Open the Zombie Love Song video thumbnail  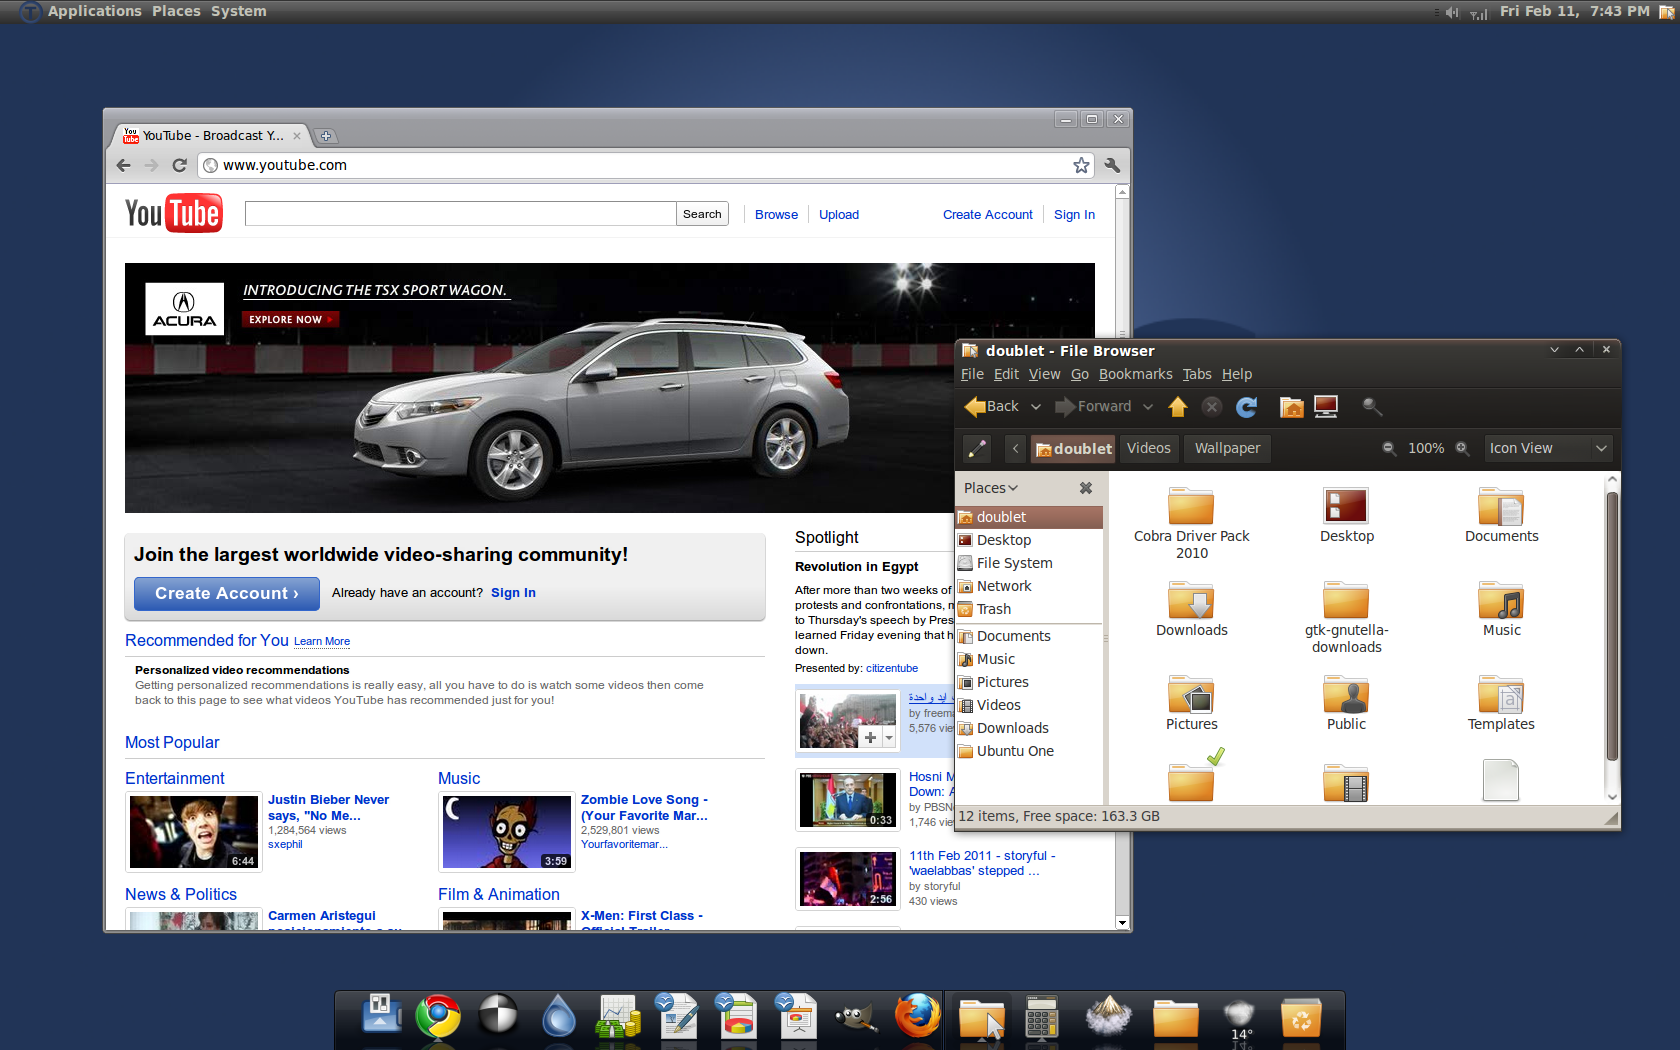[x=507, y=832]
